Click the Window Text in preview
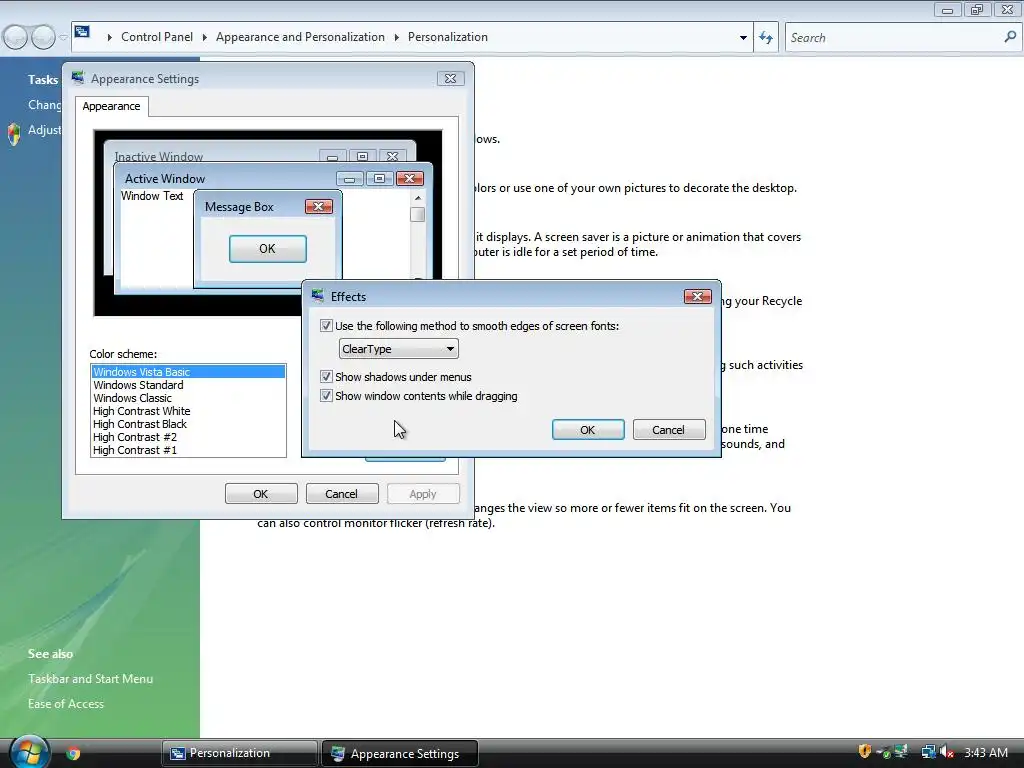Image resolution: width=1024 pixels, height=768 pixels. (x=152, y=196)
